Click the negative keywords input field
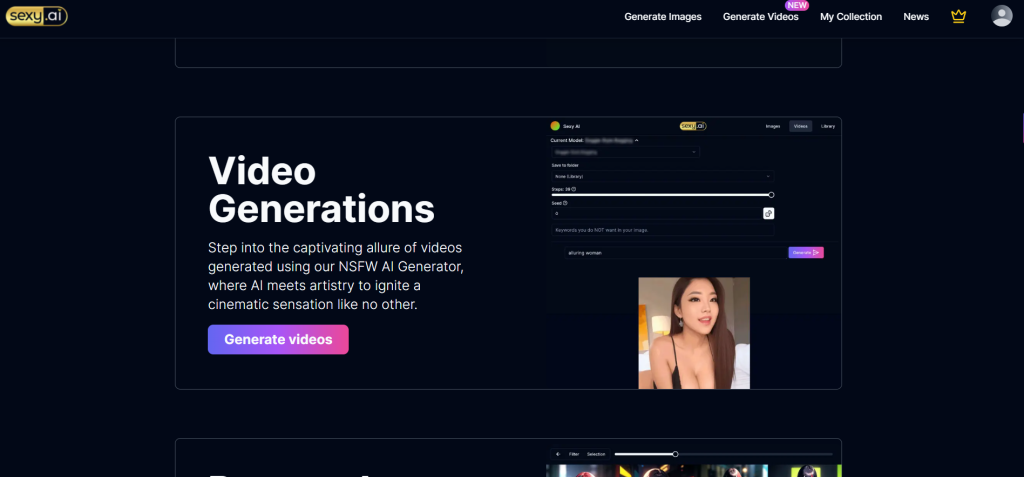The image size is (1024, 477). tap(662, 230)
